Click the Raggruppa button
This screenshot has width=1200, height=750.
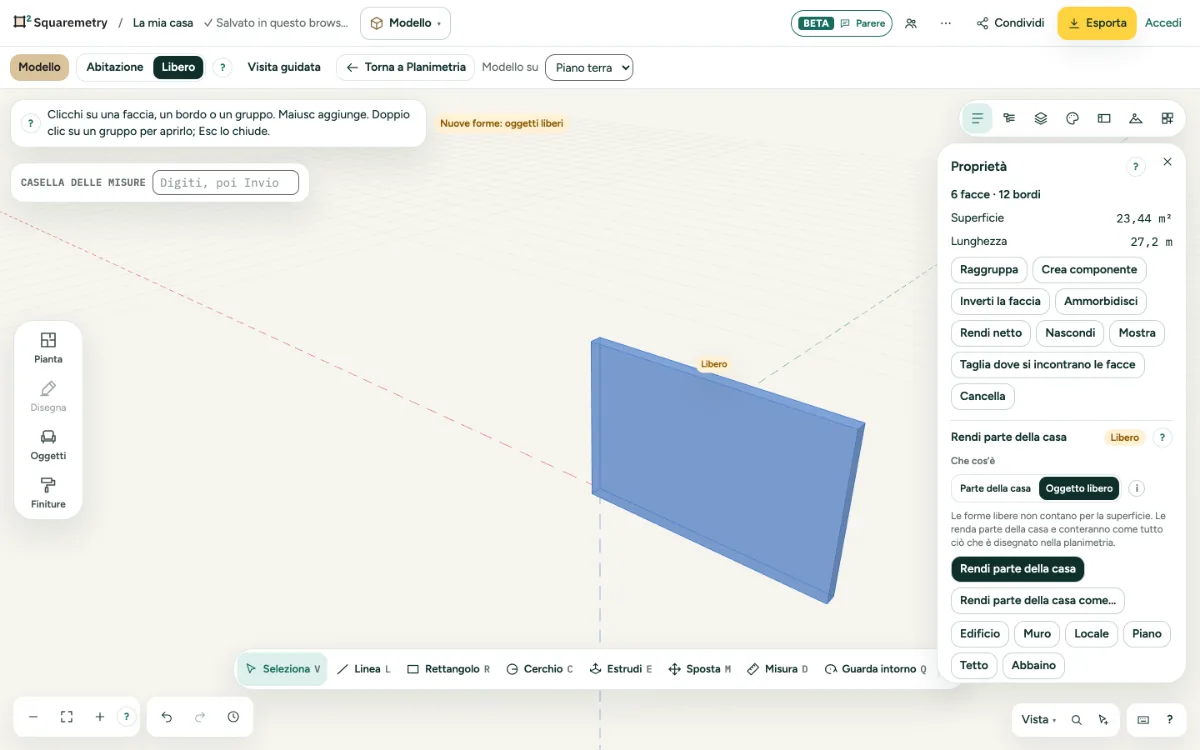point(989,269)
